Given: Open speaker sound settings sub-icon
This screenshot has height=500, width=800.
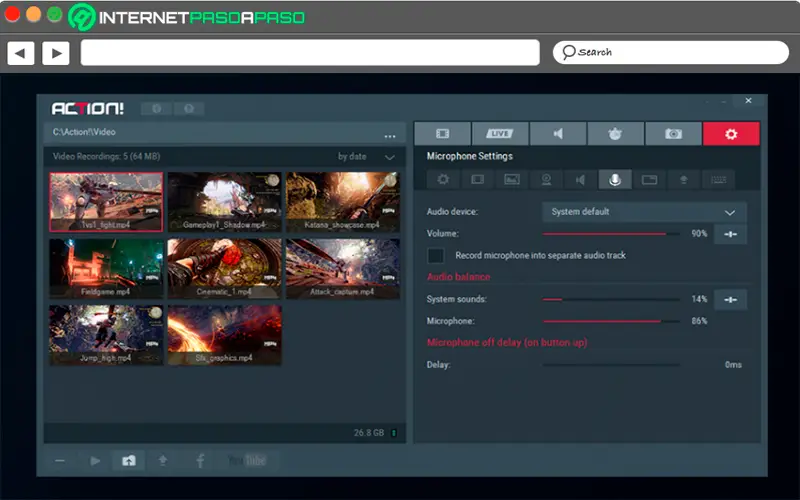Looking at the screenshot, I should (581, 180).
